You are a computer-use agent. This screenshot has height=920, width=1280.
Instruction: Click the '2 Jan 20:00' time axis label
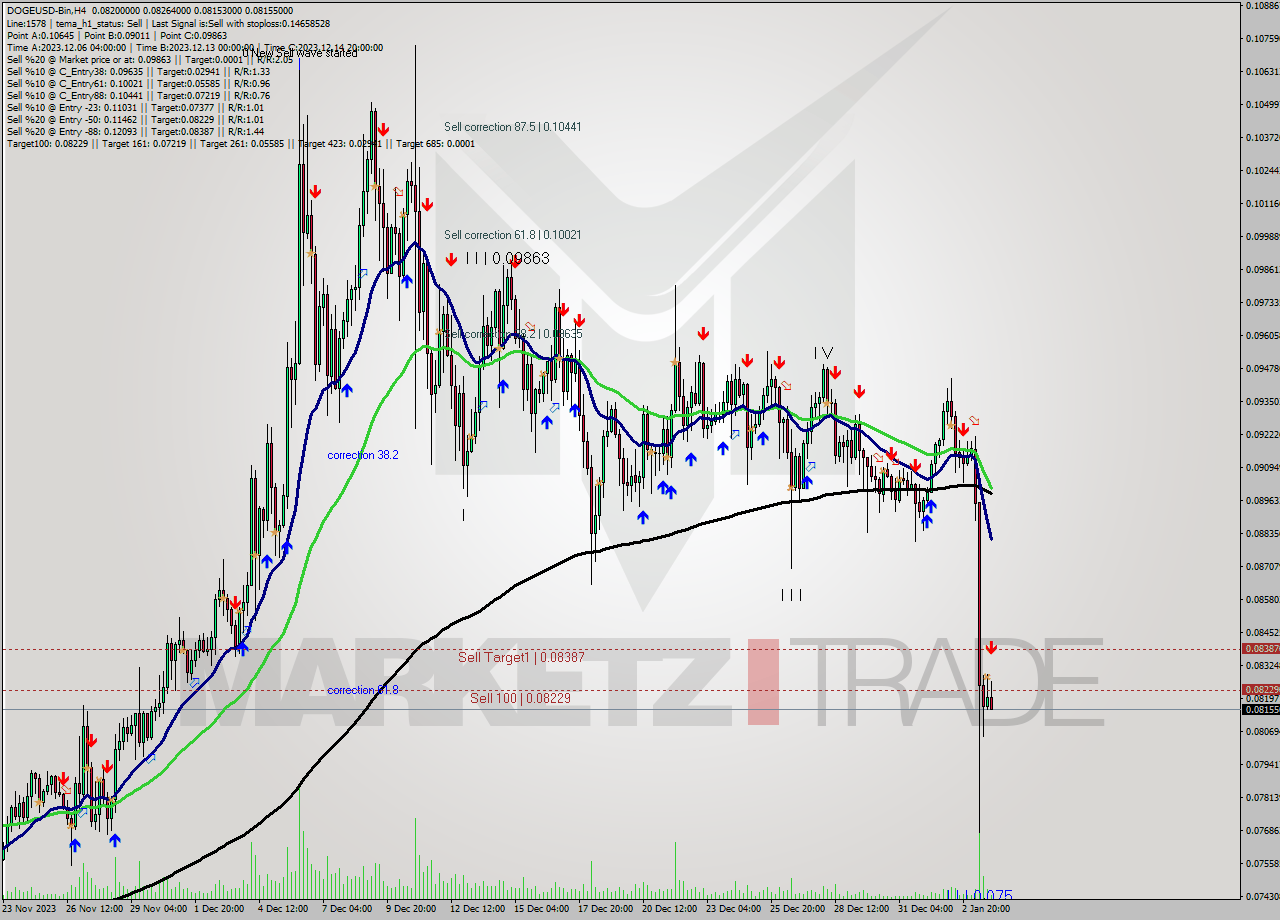pos(988,908)
